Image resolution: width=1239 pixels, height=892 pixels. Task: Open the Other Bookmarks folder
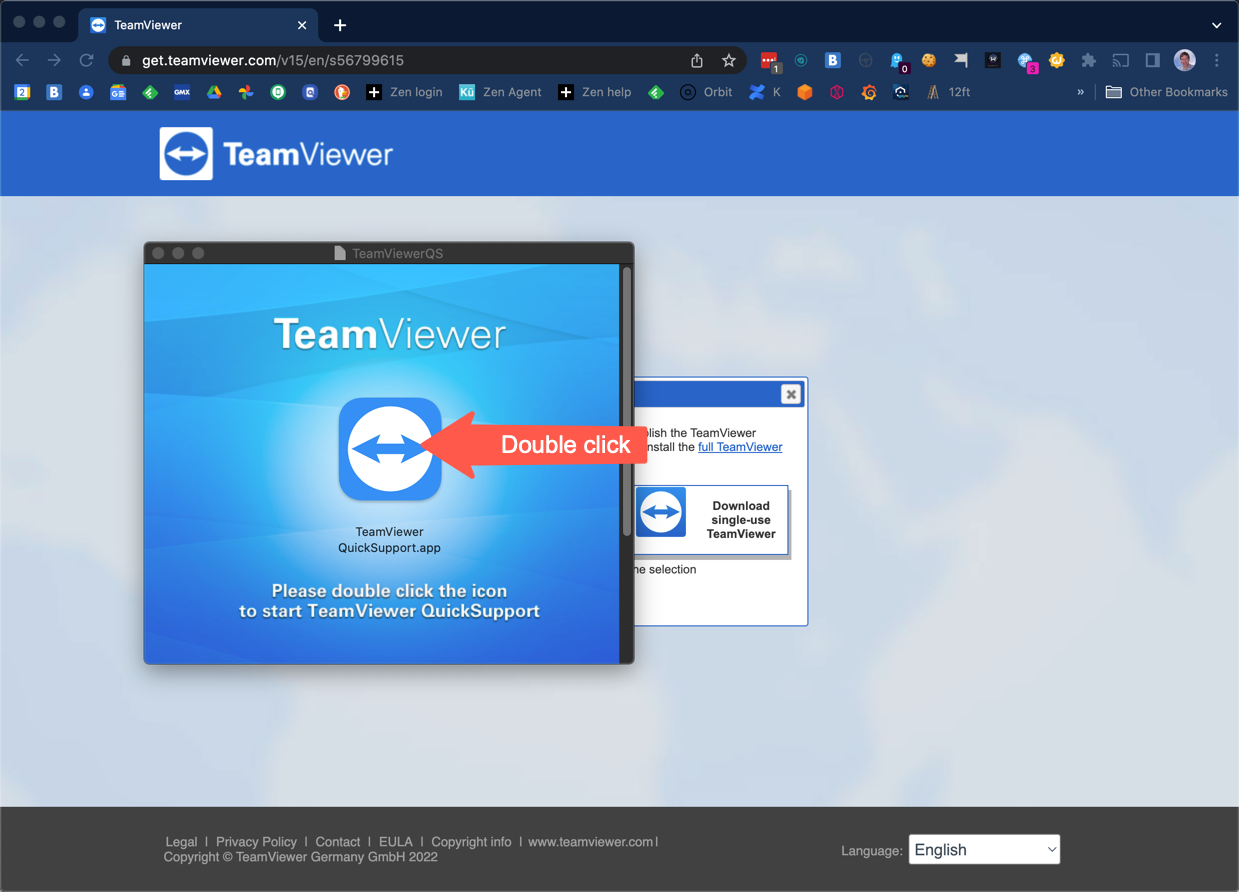(1166, 92)
